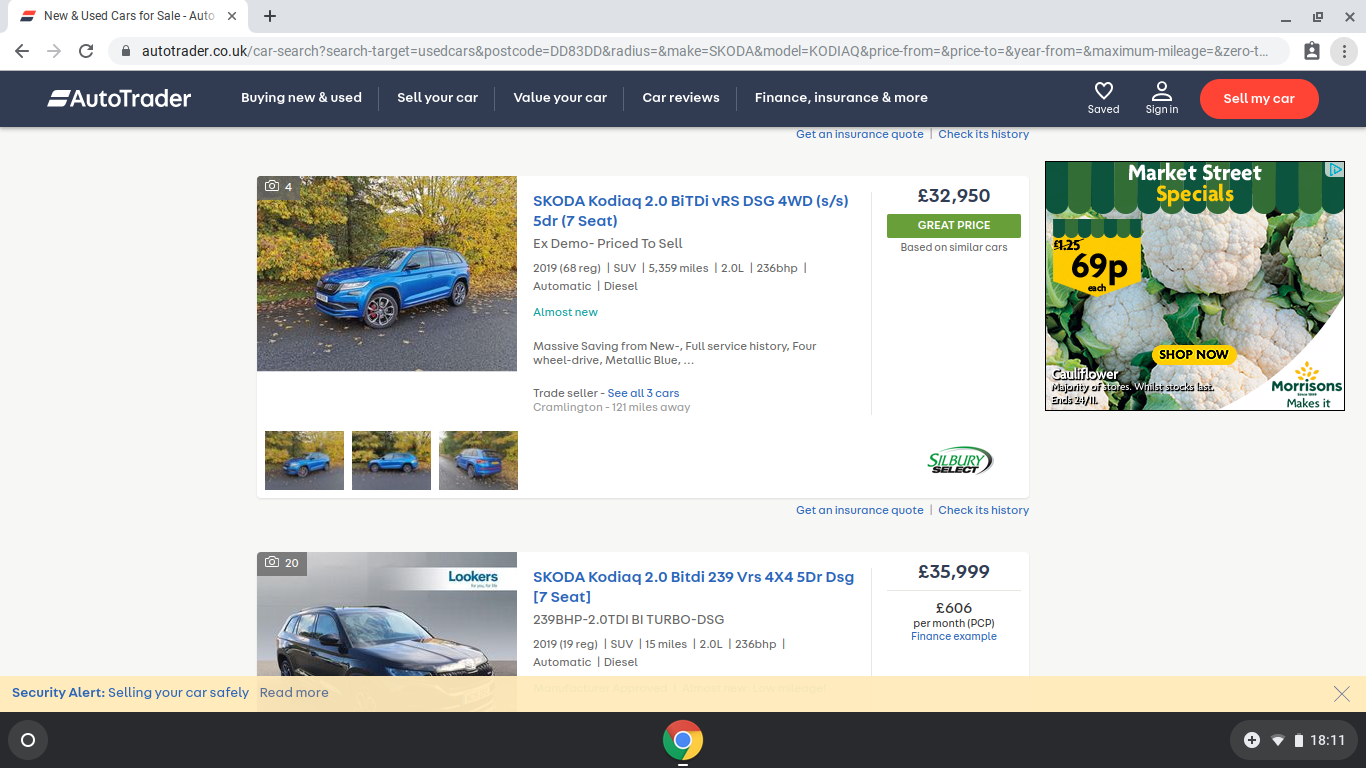Reload the page

pos(86,51)
